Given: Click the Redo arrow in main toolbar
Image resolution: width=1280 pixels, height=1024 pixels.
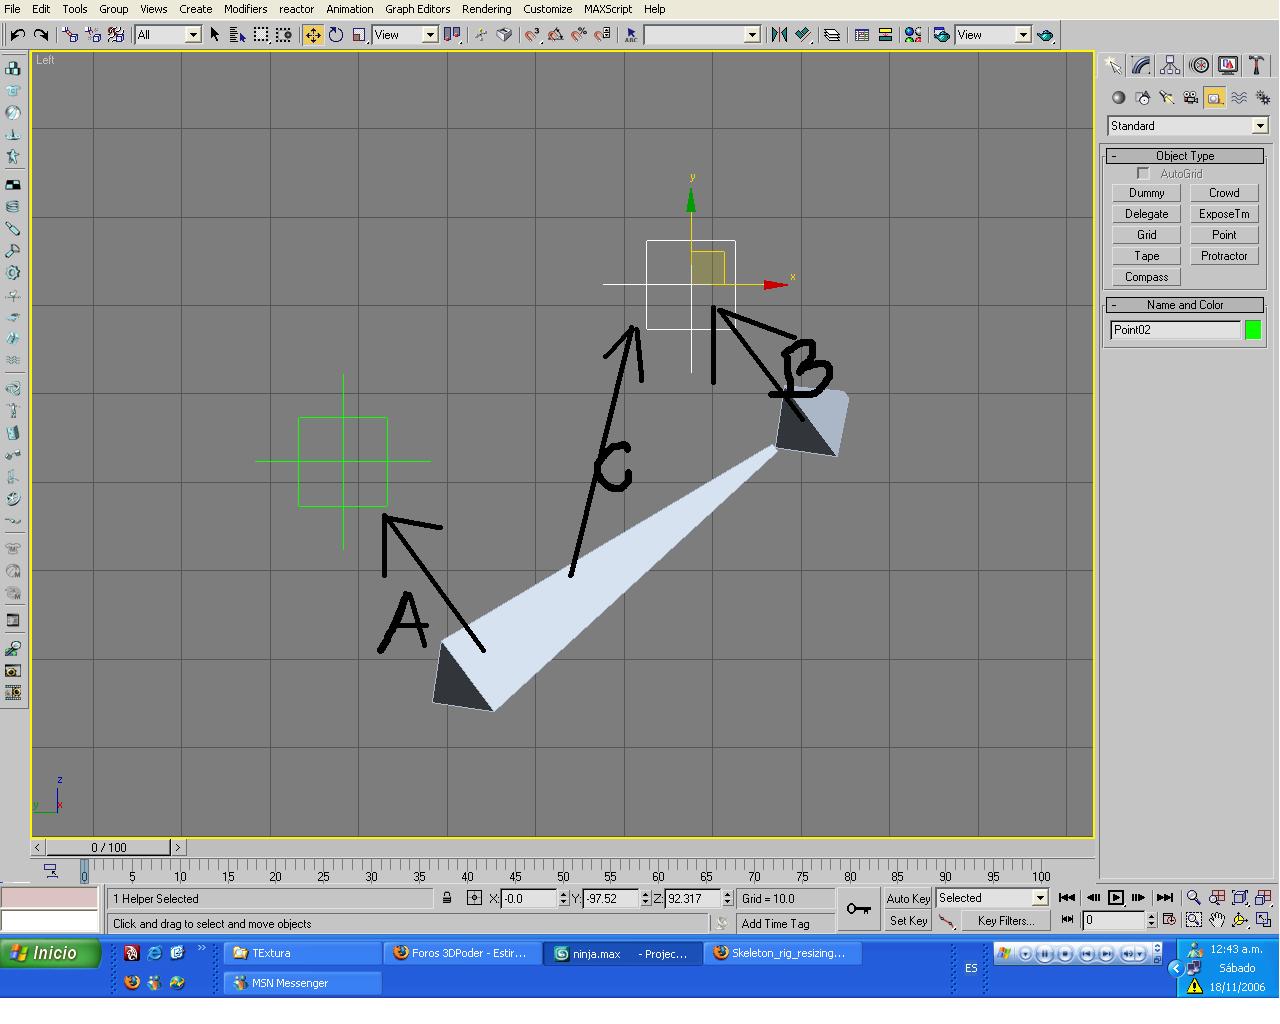Looking at the screenshot, I should click(41, 35).
